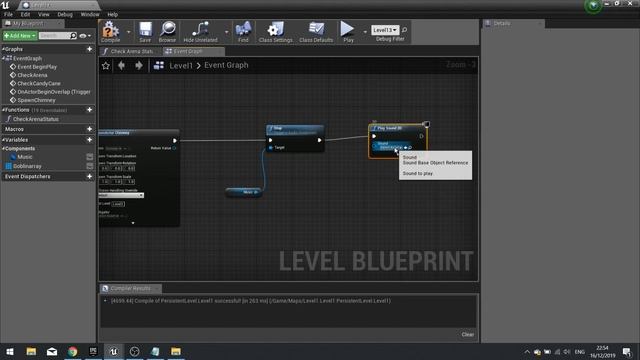Open the Debug menu

click(x=65, y=14)
